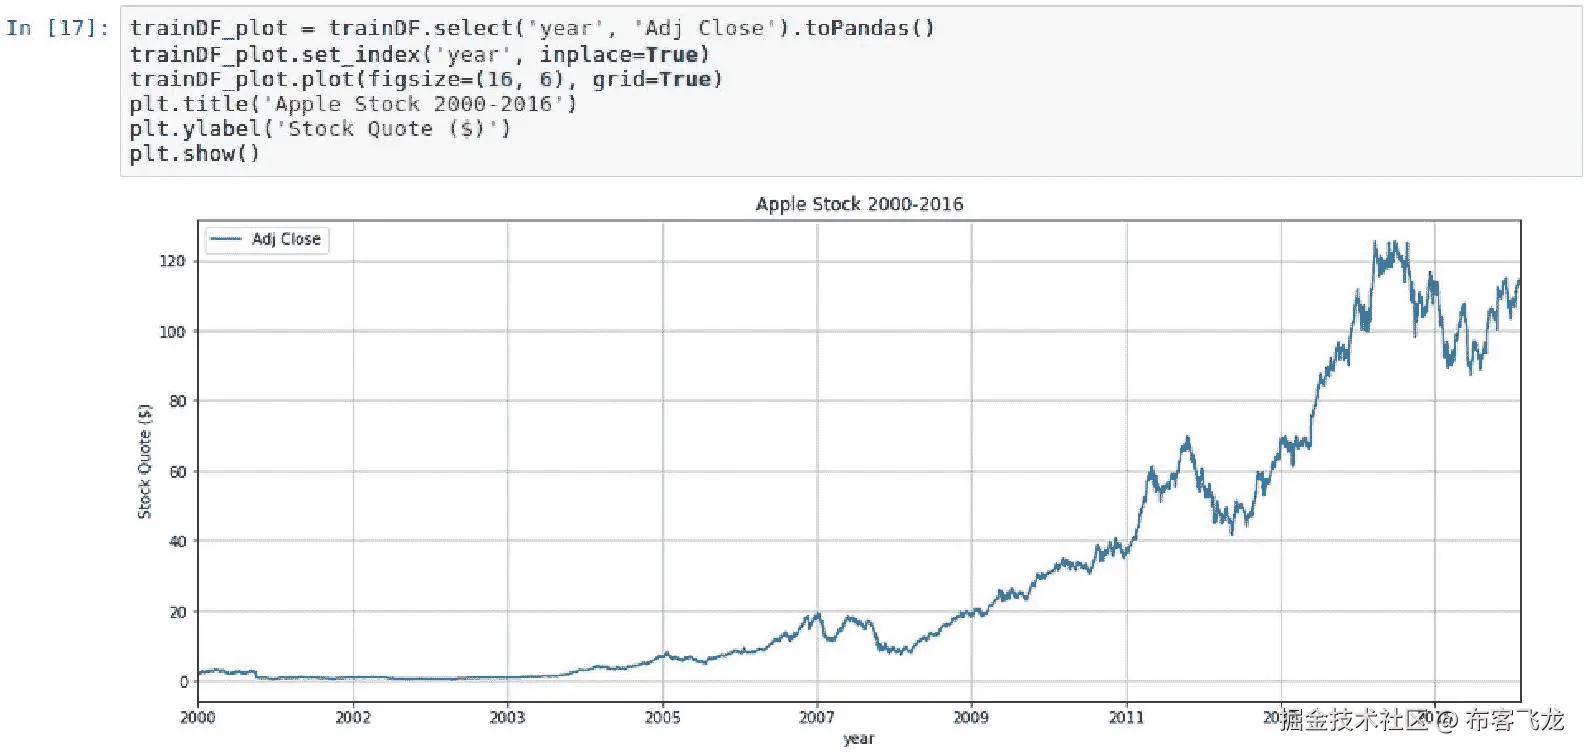Click the 120 y-axis tick label

(172, 261)
